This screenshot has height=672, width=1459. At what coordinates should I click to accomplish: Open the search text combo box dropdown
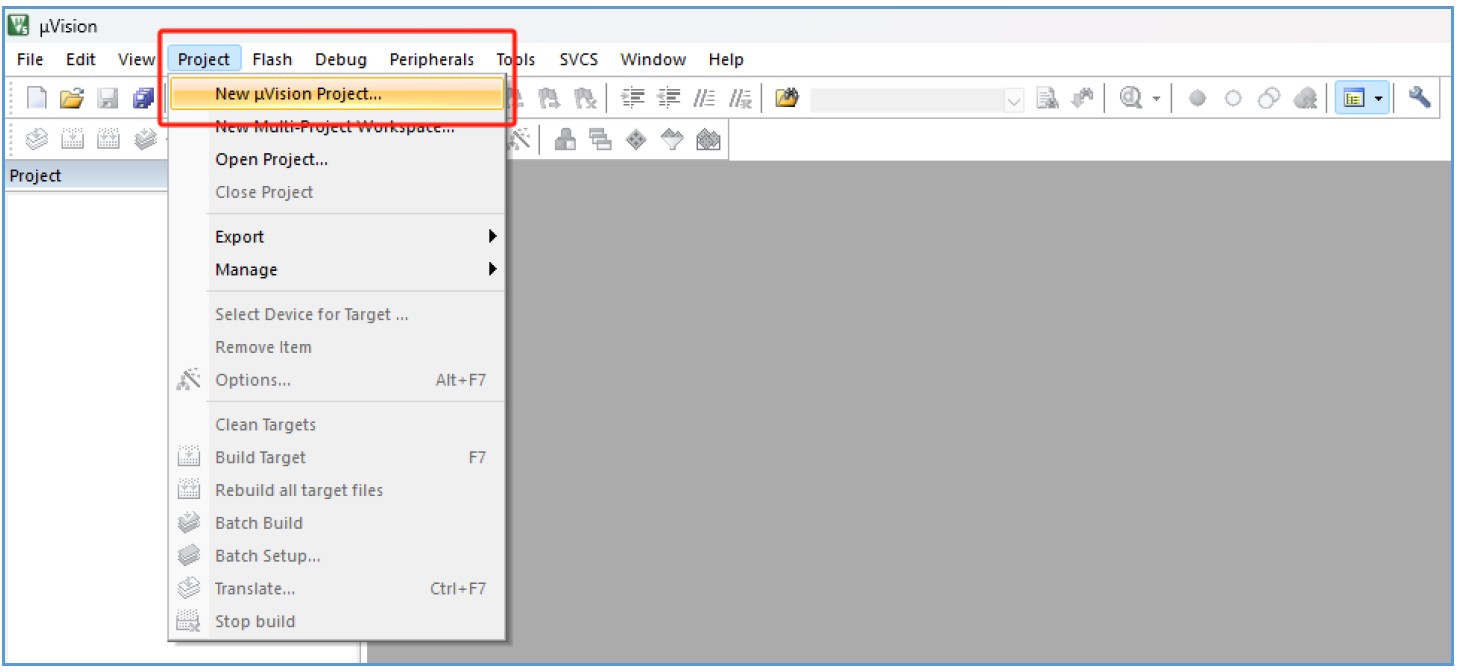1014,98
